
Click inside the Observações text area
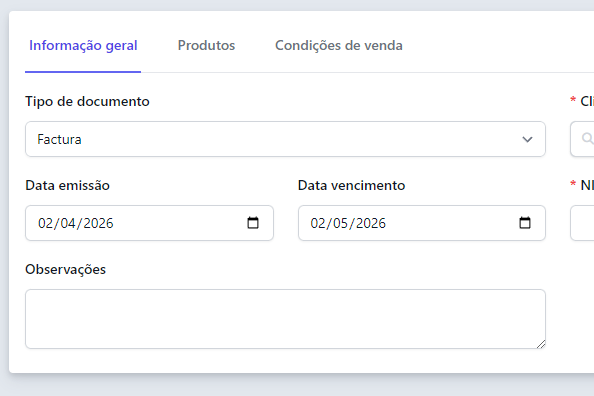point(285,319)
